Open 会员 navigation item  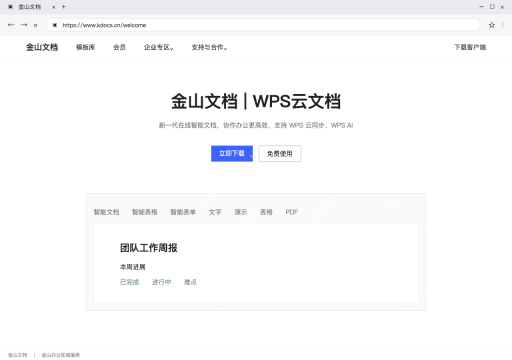[119, 47]
